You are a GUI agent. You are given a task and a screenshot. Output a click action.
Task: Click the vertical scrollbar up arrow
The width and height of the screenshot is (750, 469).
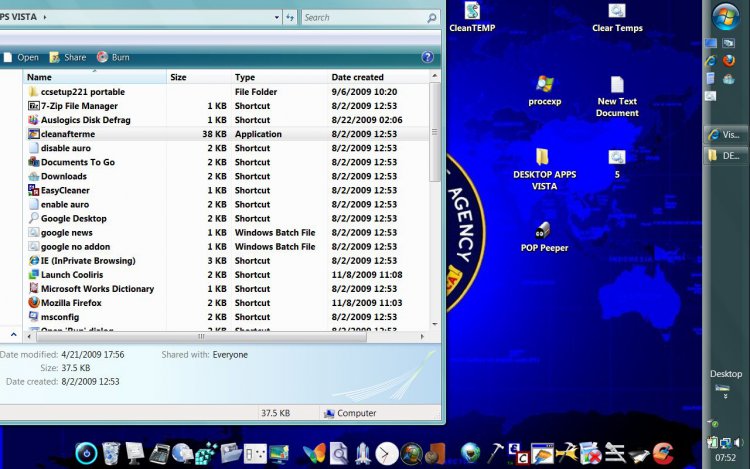point(435,76)
